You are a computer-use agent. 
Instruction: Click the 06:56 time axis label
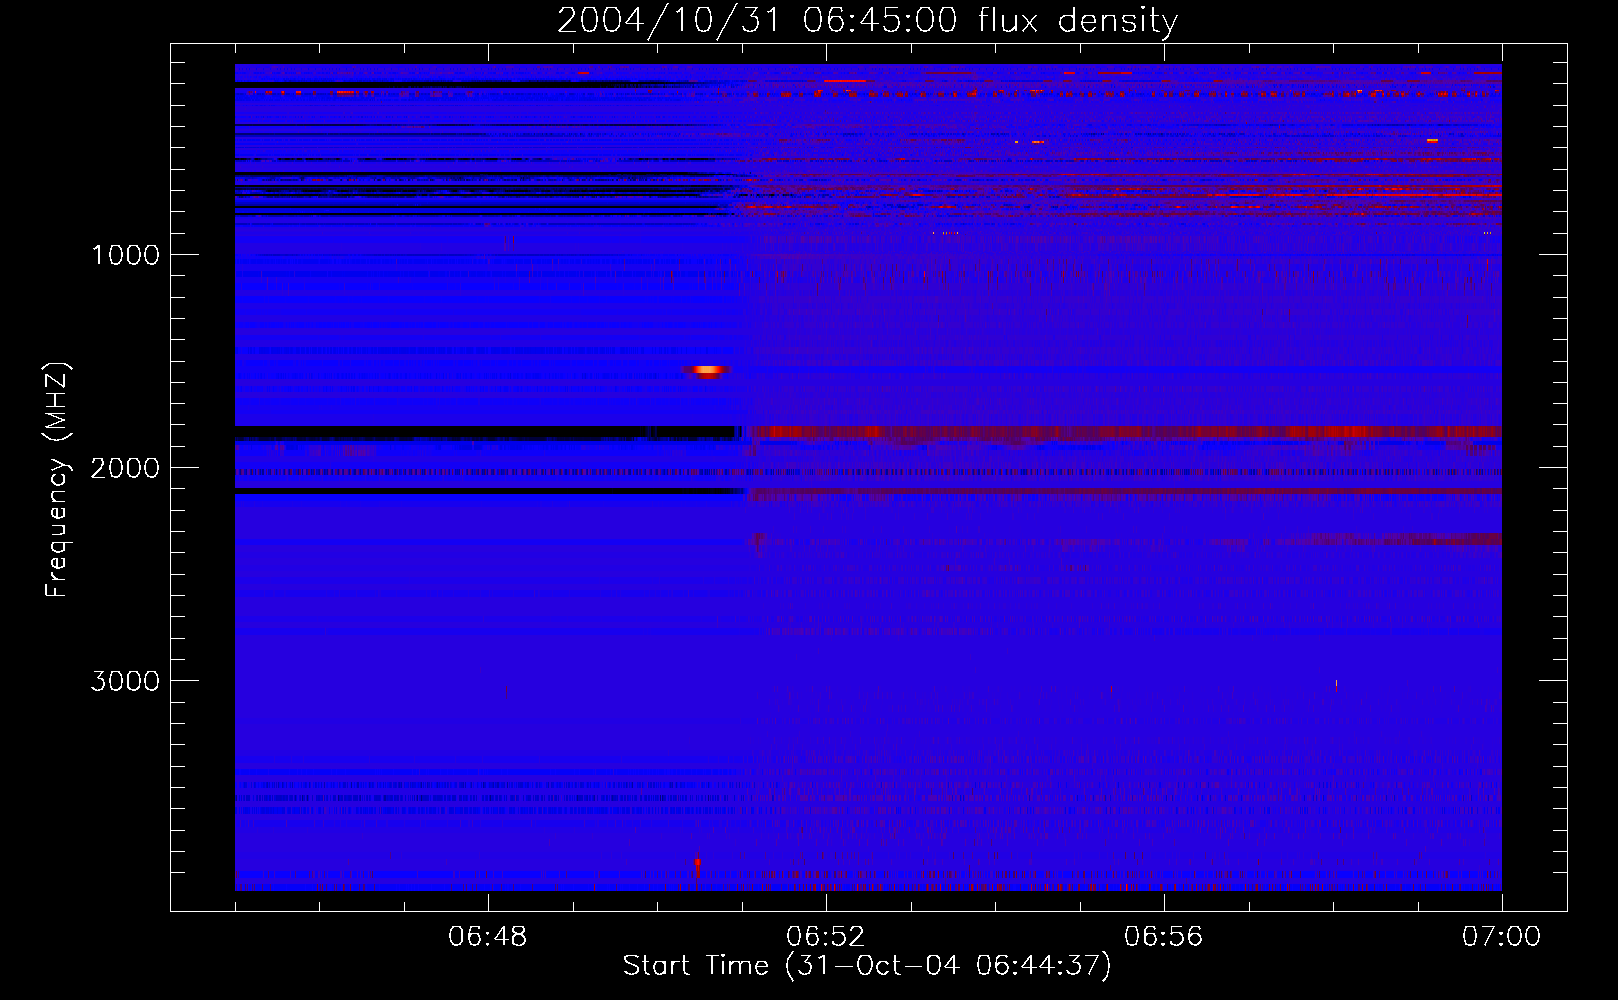1163,937
